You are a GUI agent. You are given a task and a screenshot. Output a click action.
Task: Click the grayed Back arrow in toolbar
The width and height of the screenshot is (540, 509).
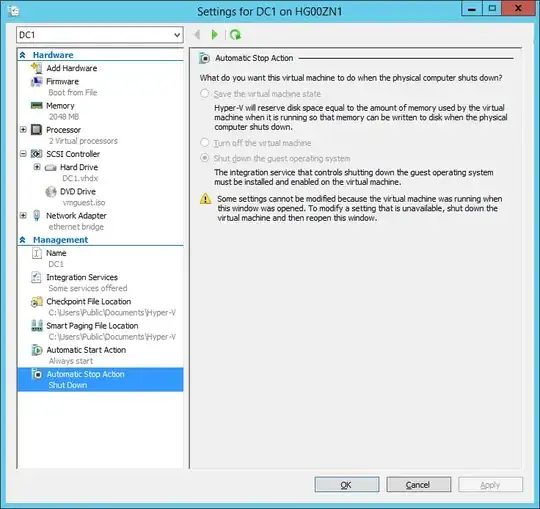click(197, 34)
